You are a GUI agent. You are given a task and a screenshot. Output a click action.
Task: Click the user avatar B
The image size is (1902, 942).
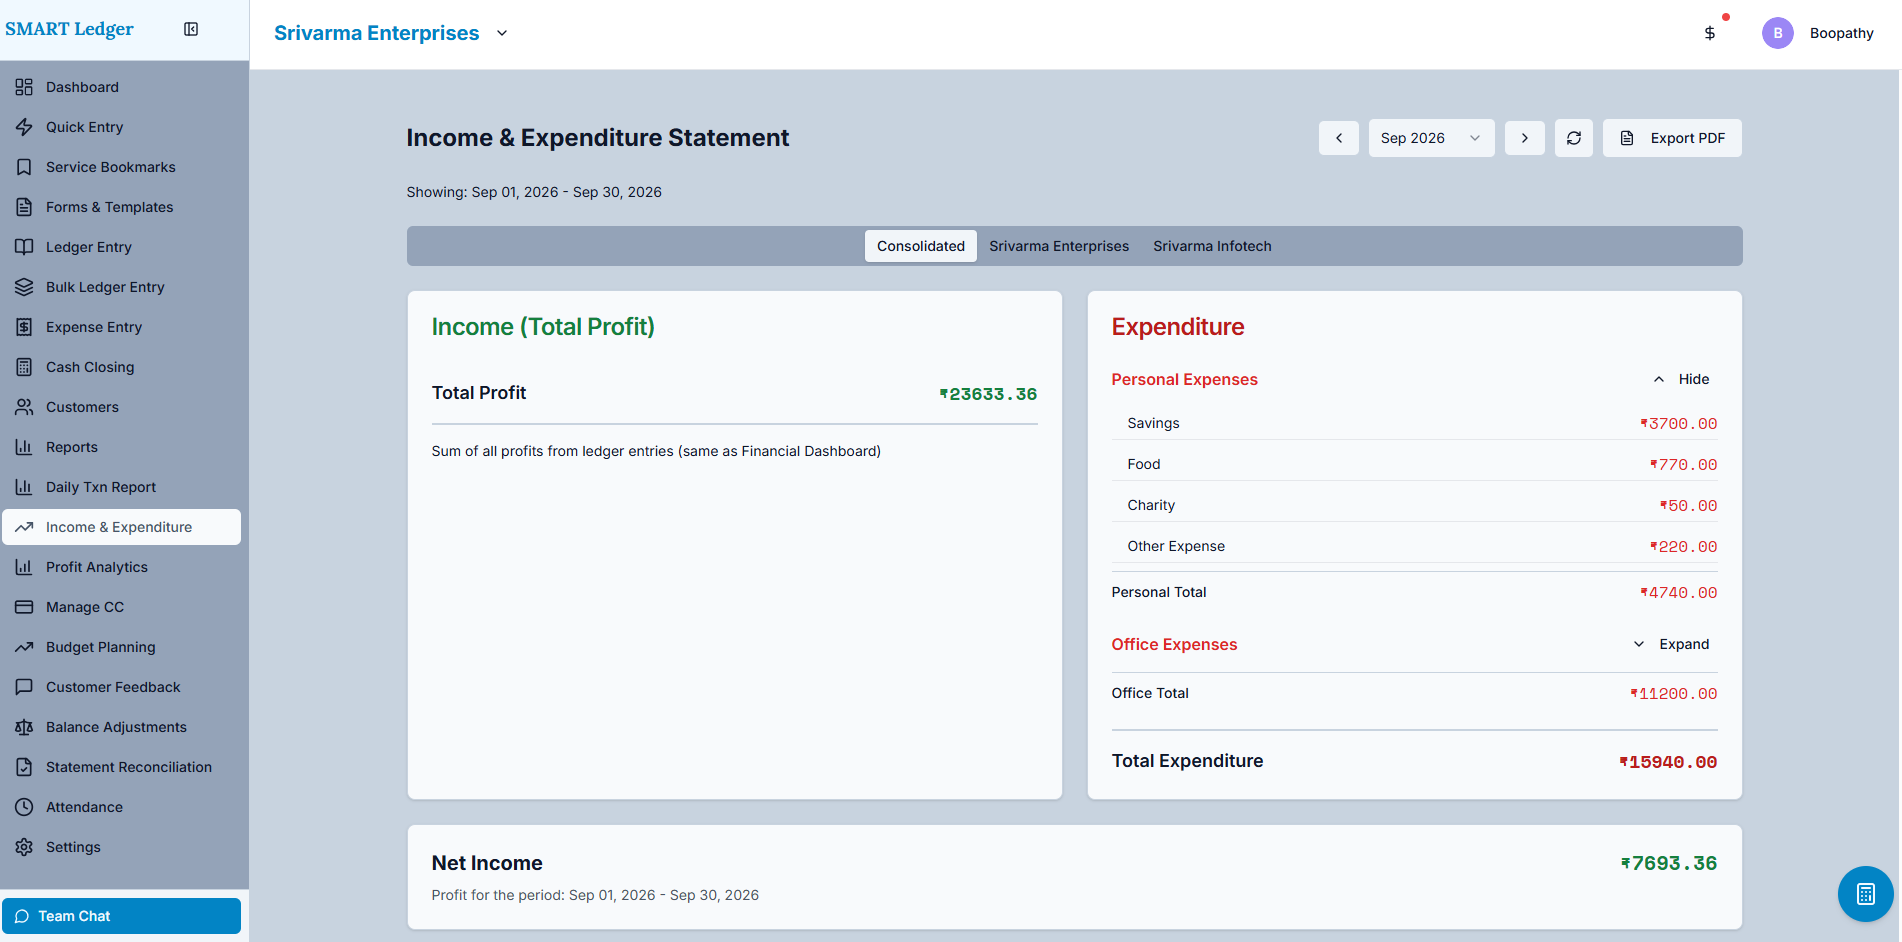(1778, 33)
